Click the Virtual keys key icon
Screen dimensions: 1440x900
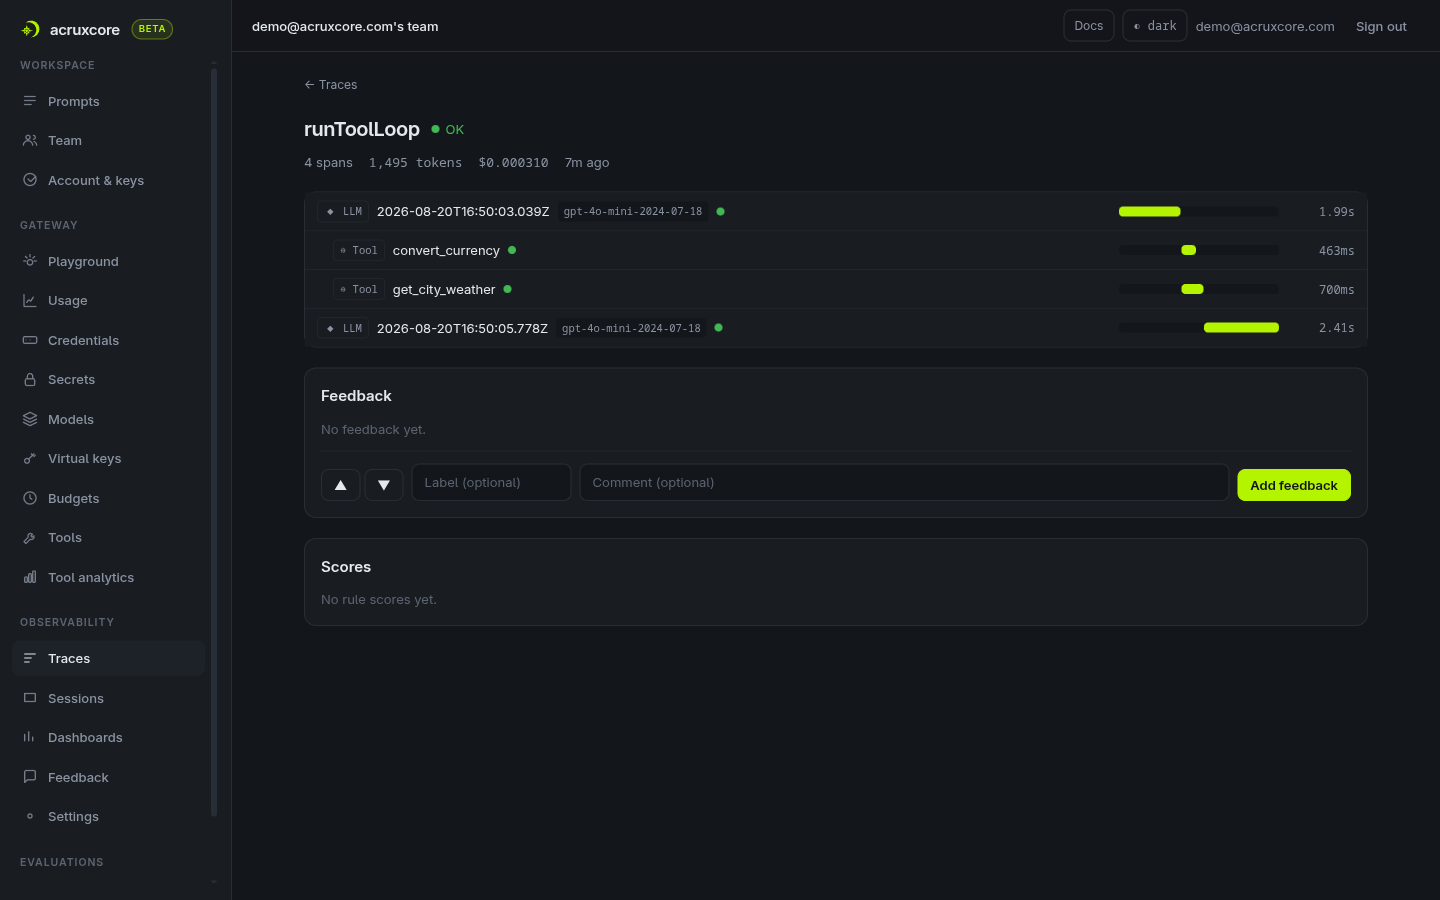pos(30,459)
